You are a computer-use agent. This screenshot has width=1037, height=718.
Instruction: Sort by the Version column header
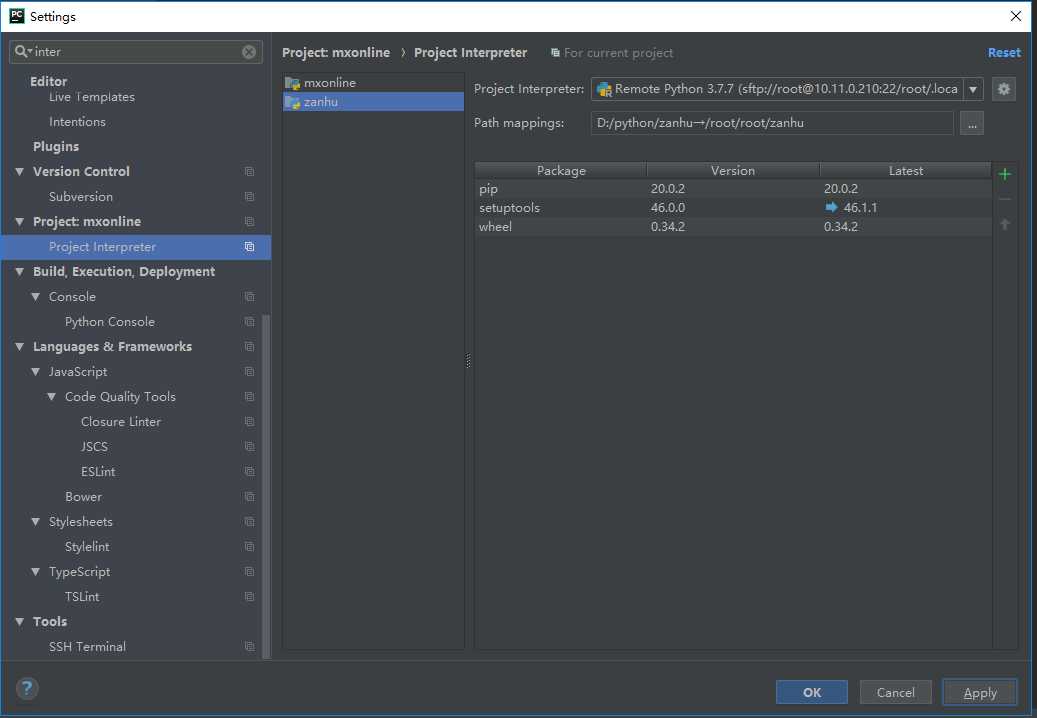tap(733, 171)
